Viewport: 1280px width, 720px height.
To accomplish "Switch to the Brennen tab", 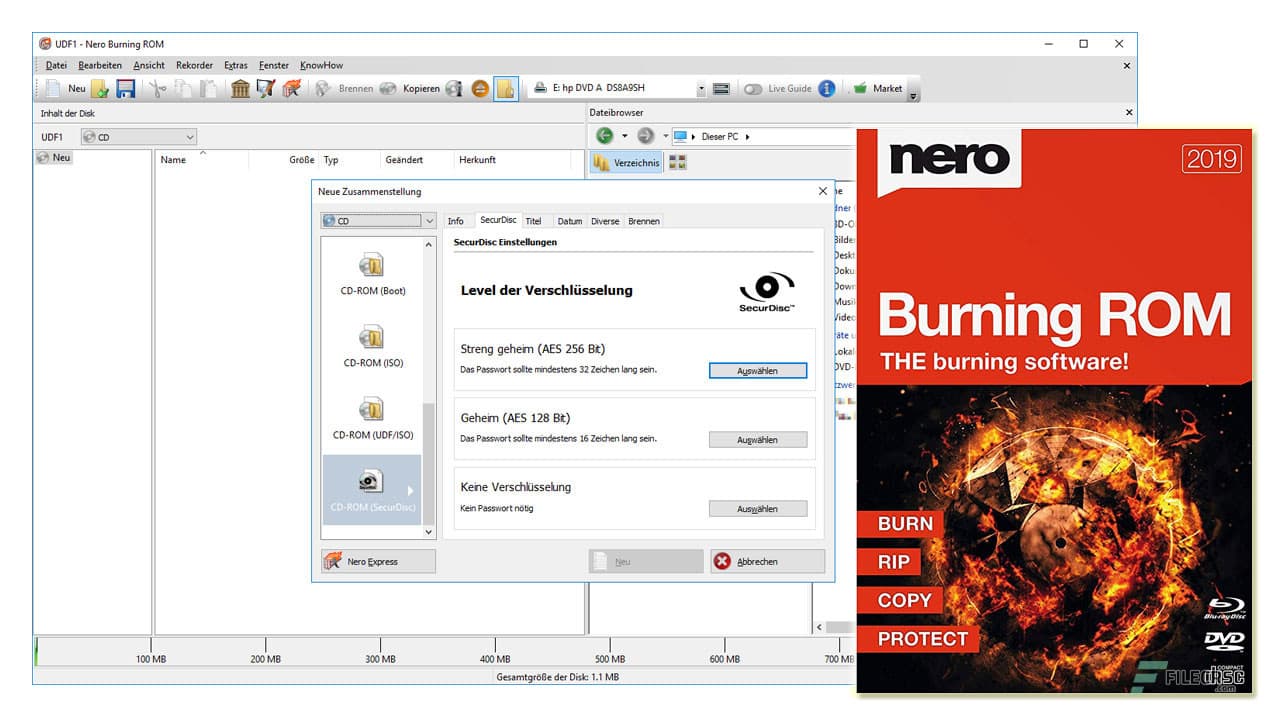I will coord(644,221).
